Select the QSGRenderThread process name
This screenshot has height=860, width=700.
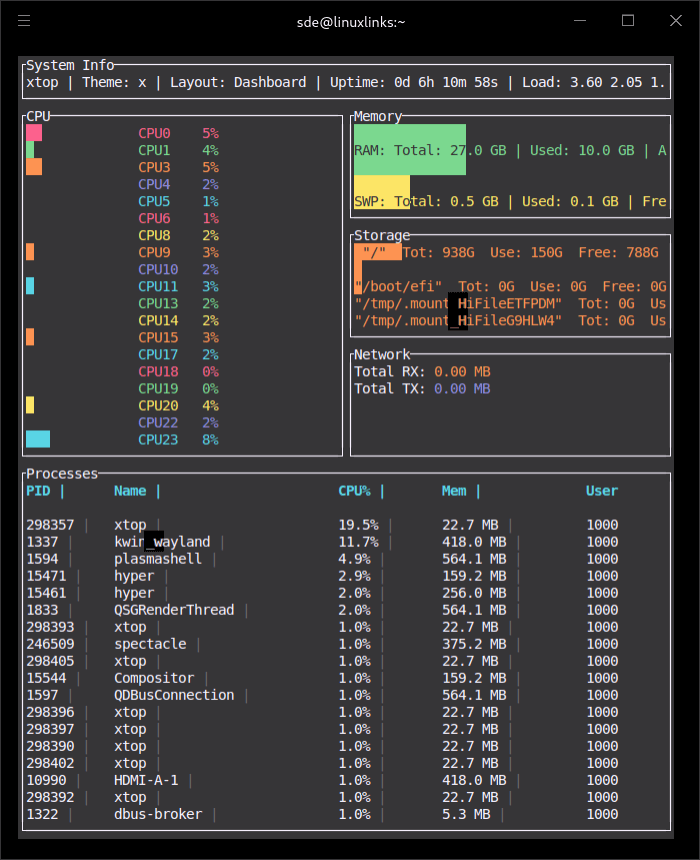(x=174, y=610)
